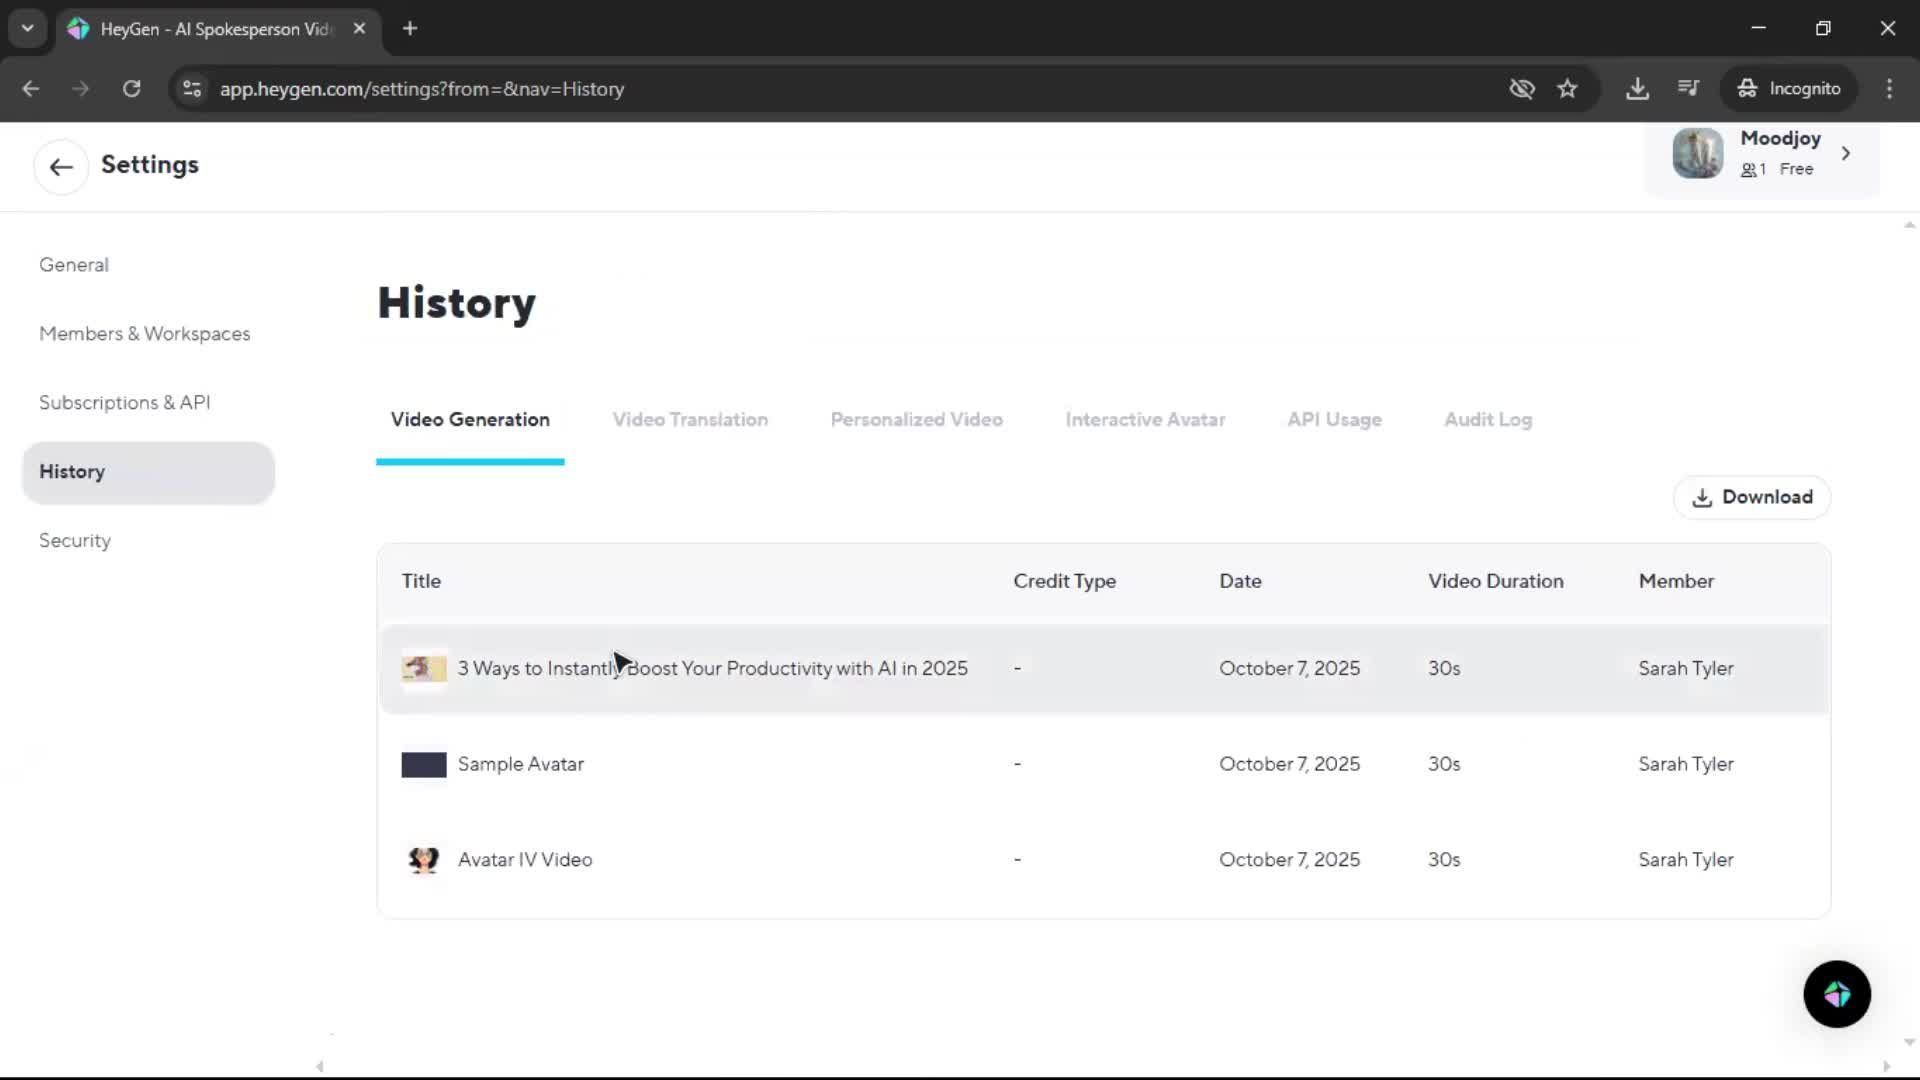Screen dimensions: 1920x1080
Task: Go to Security settings
Action: (x=75, y=540)
